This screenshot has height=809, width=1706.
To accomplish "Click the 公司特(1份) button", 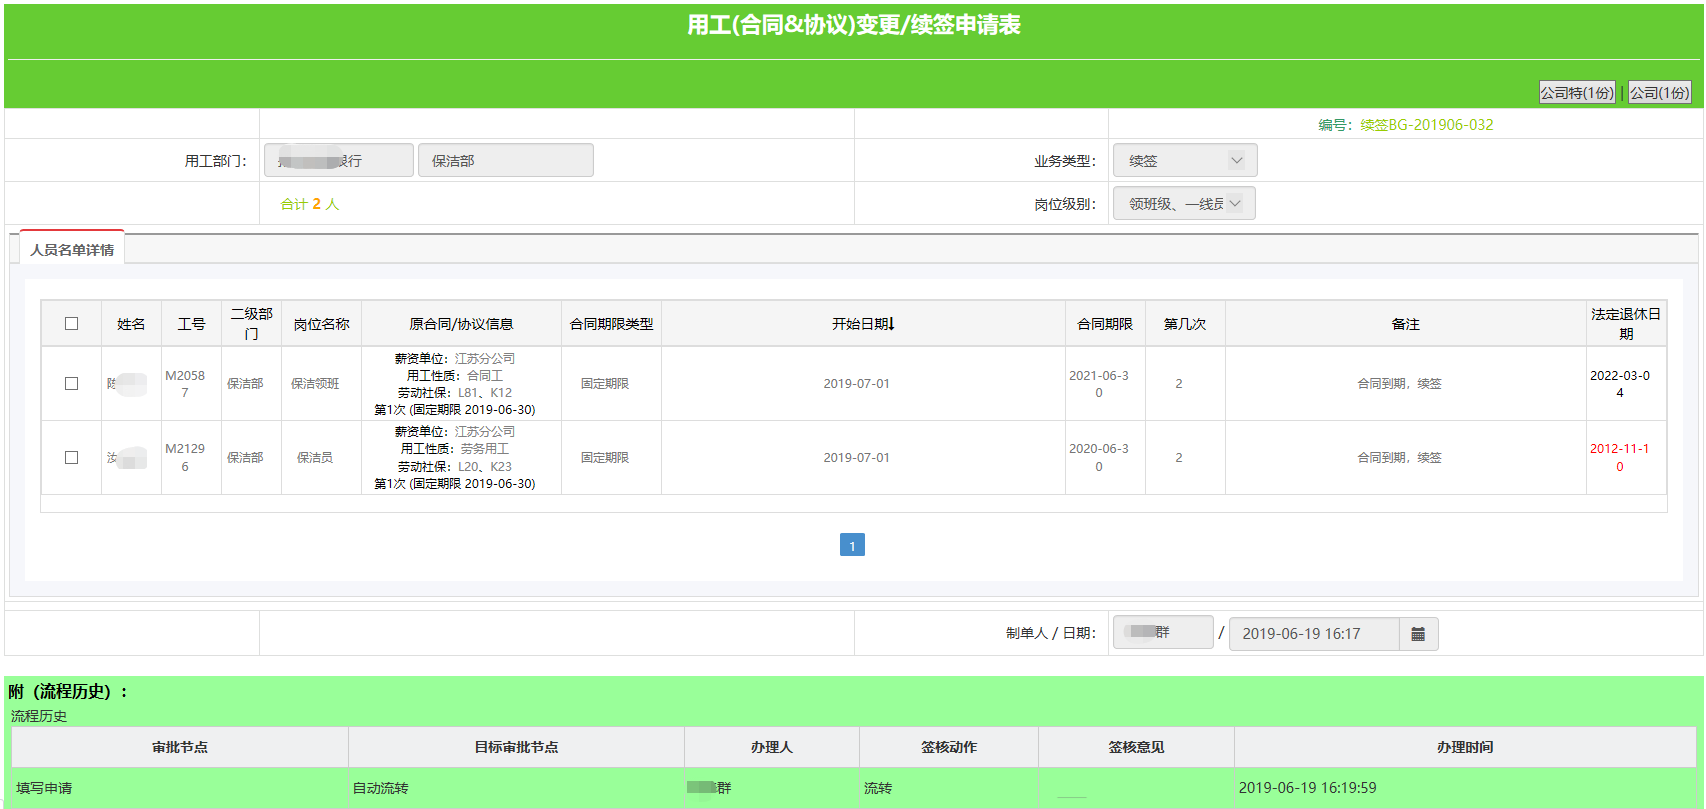I will [x=1576, y=93].
